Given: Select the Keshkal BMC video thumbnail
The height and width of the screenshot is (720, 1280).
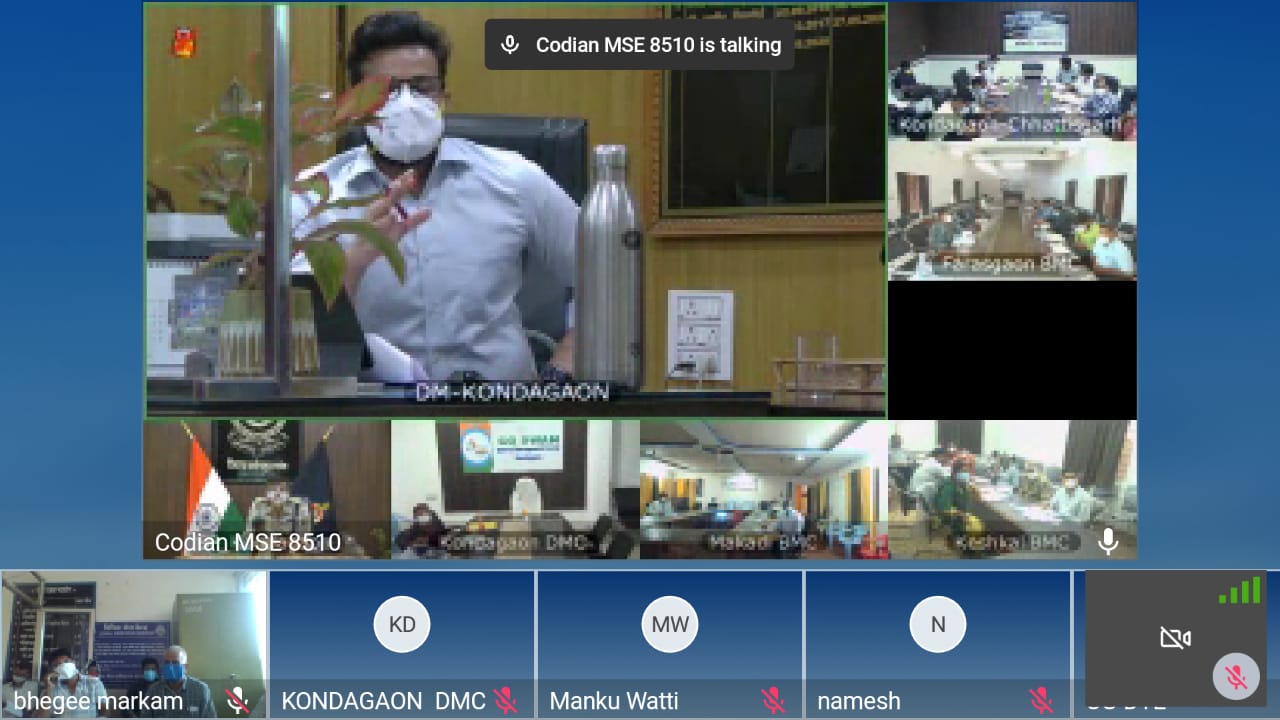Looking at the screenshot, I should [x=1012, y=489].
